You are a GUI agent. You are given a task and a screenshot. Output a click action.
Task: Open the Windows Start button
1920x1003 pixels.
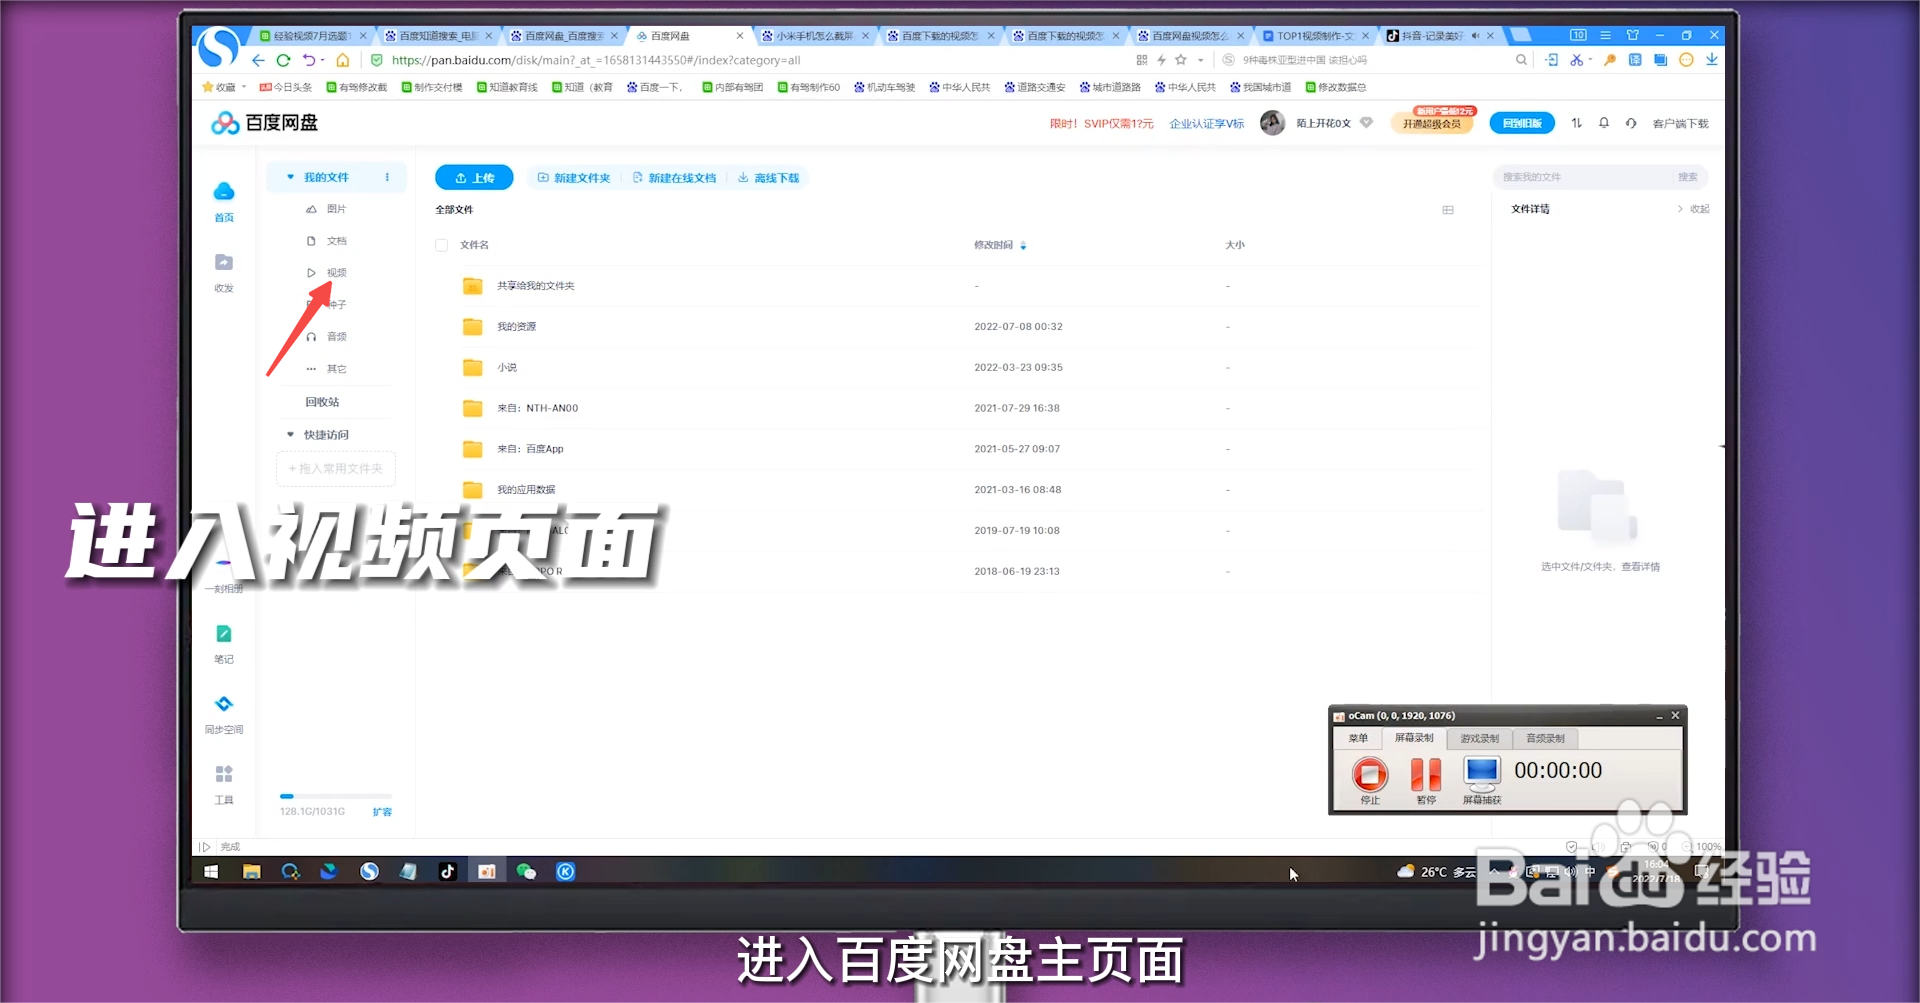[x=211, y=872]
